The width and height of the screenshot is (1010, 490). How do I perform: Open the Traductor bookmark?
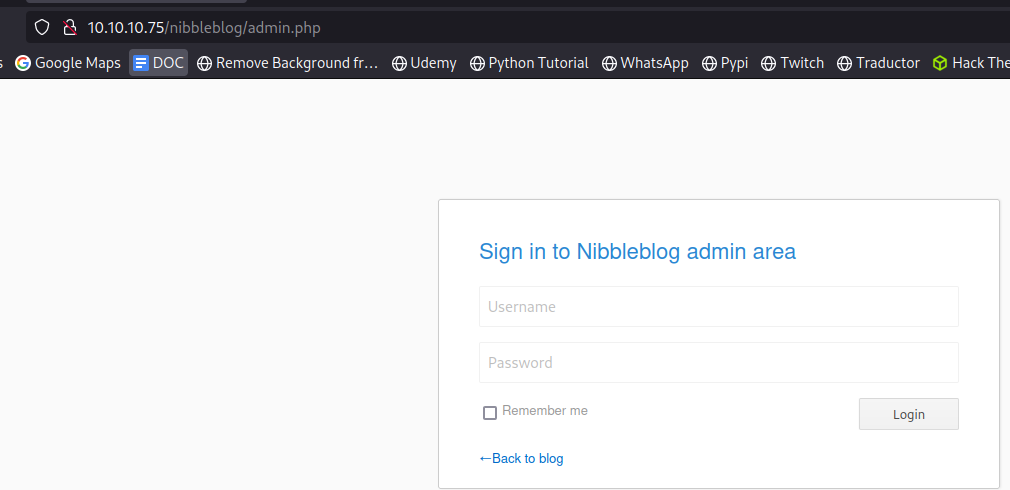tap(878, 63)
